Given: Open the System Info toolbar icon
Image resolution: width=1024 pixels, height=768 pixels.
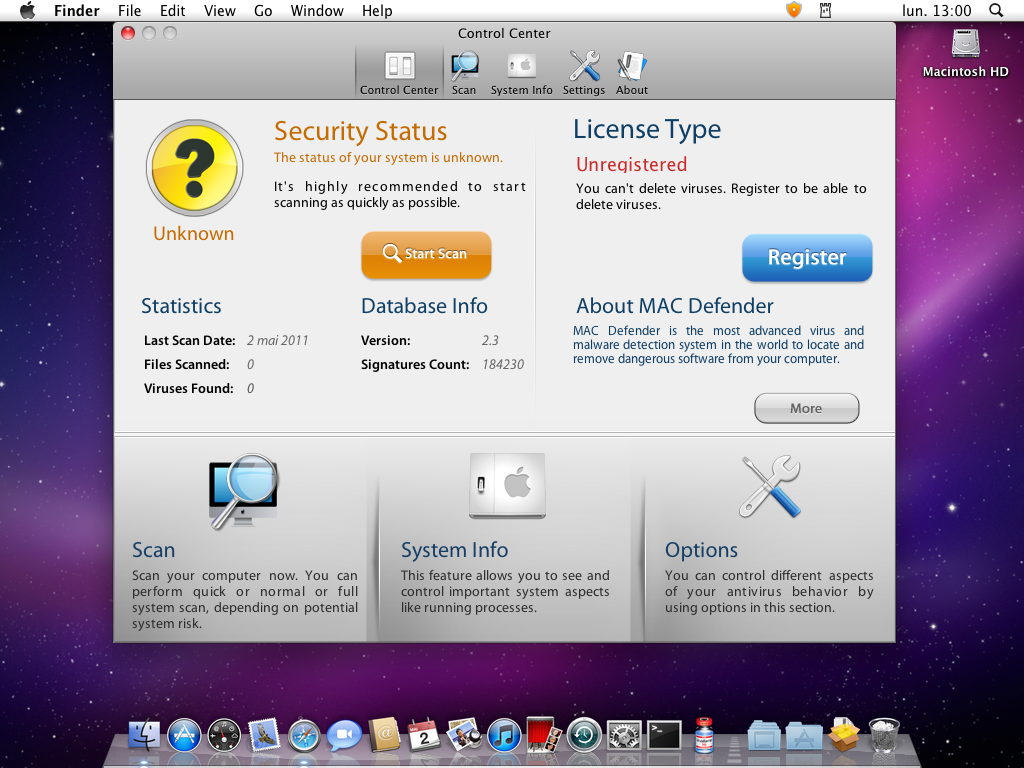Looking at the screenshot, I should (x=521, y=73).
